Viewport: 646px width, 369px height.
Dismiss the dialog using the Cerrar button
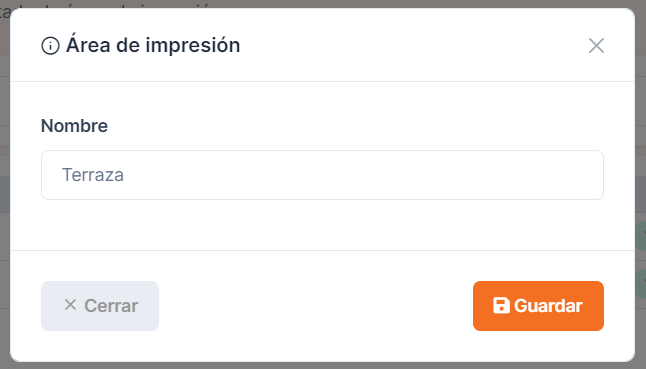[100, 306]
